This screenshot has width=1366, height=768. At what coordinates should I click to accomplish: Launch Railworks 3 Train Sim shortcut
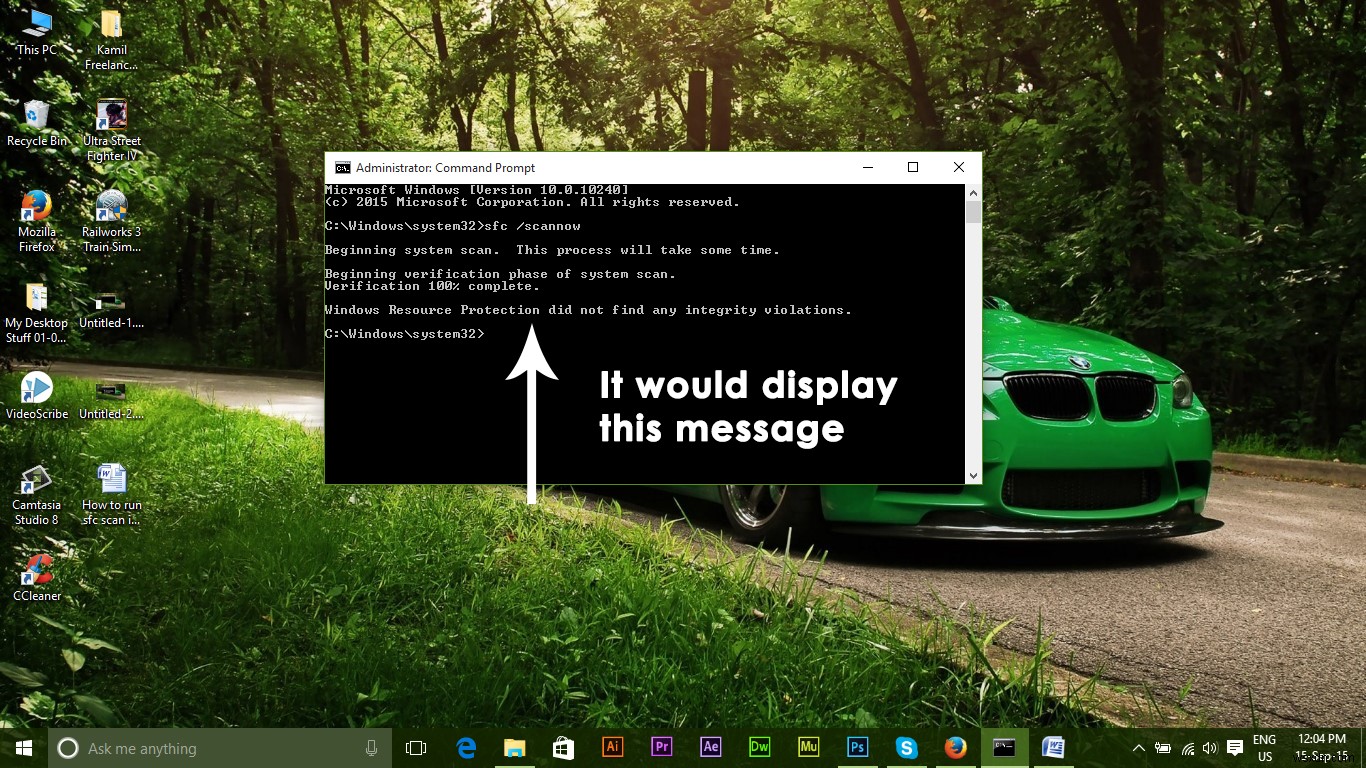pyautogui.click(x=111, y=222)
